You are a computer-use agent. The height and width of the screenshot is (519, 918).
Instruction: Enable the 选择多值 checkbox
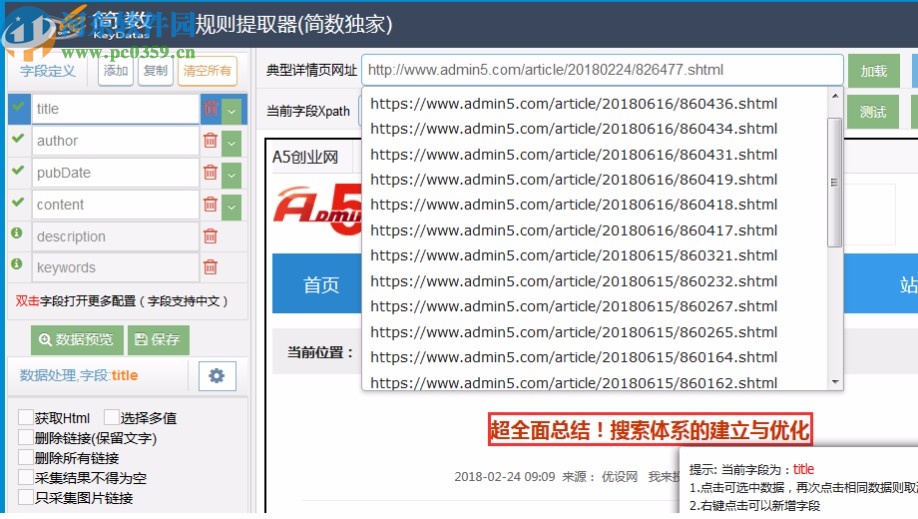point(111,417)
